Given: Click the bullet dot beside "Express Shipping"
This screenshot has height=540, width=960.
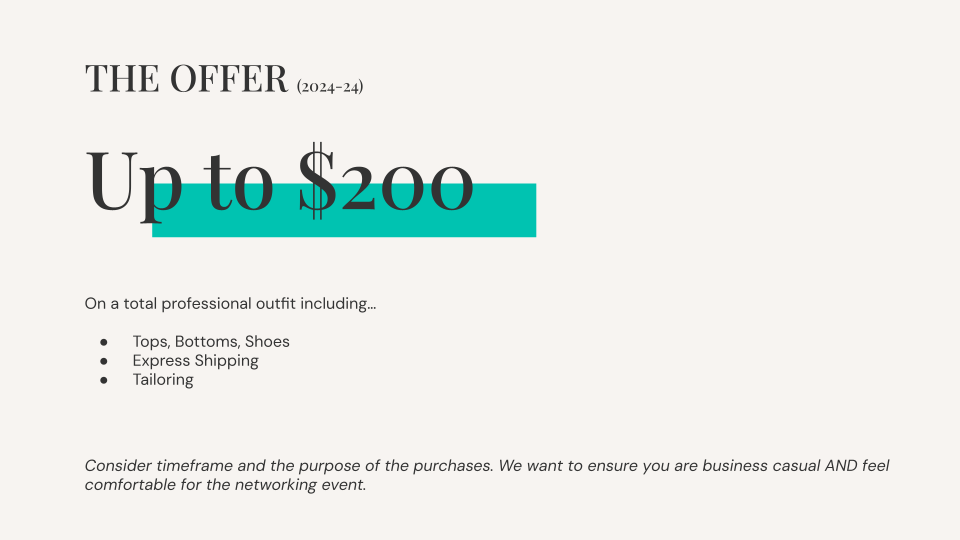Looking at the screenshot, I should 103,361.
